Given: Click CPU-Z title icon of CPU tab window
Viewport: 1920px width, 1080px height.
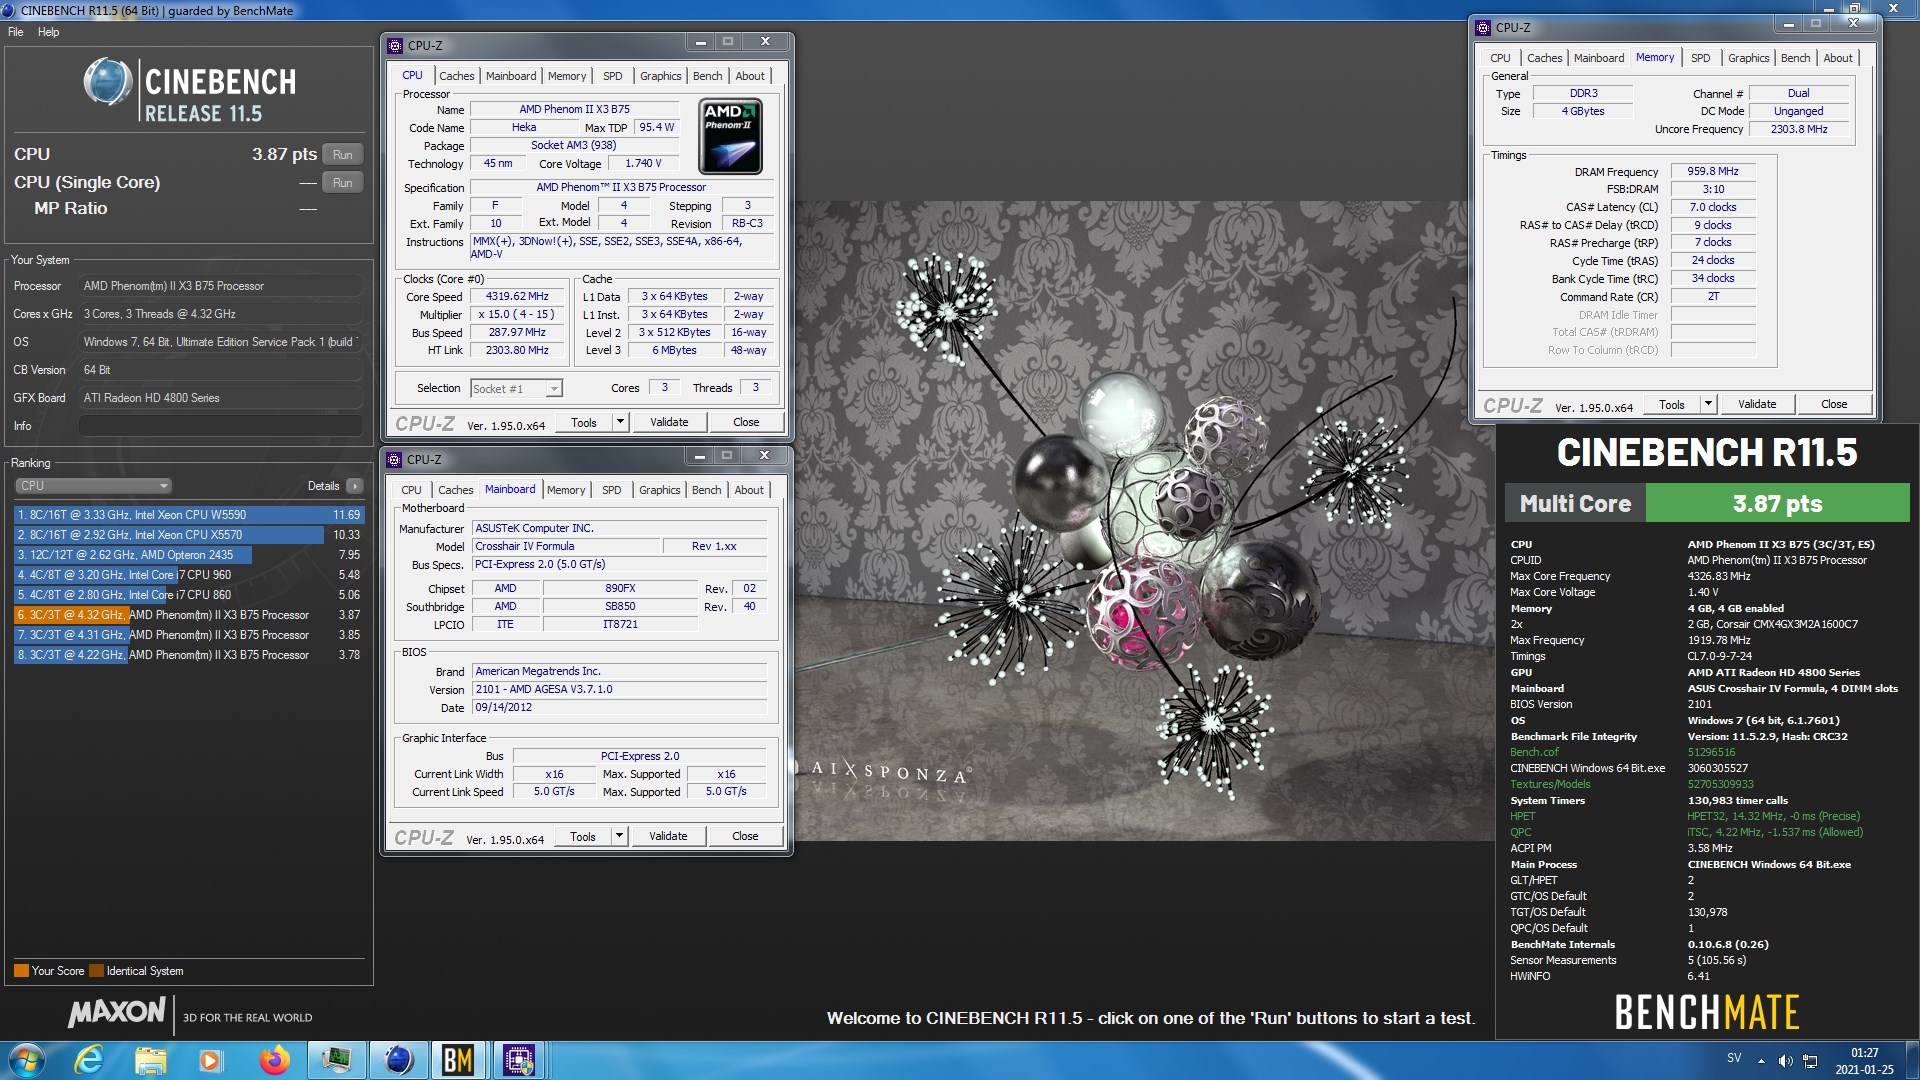Looking at the screenshot, I should [395, 45].
